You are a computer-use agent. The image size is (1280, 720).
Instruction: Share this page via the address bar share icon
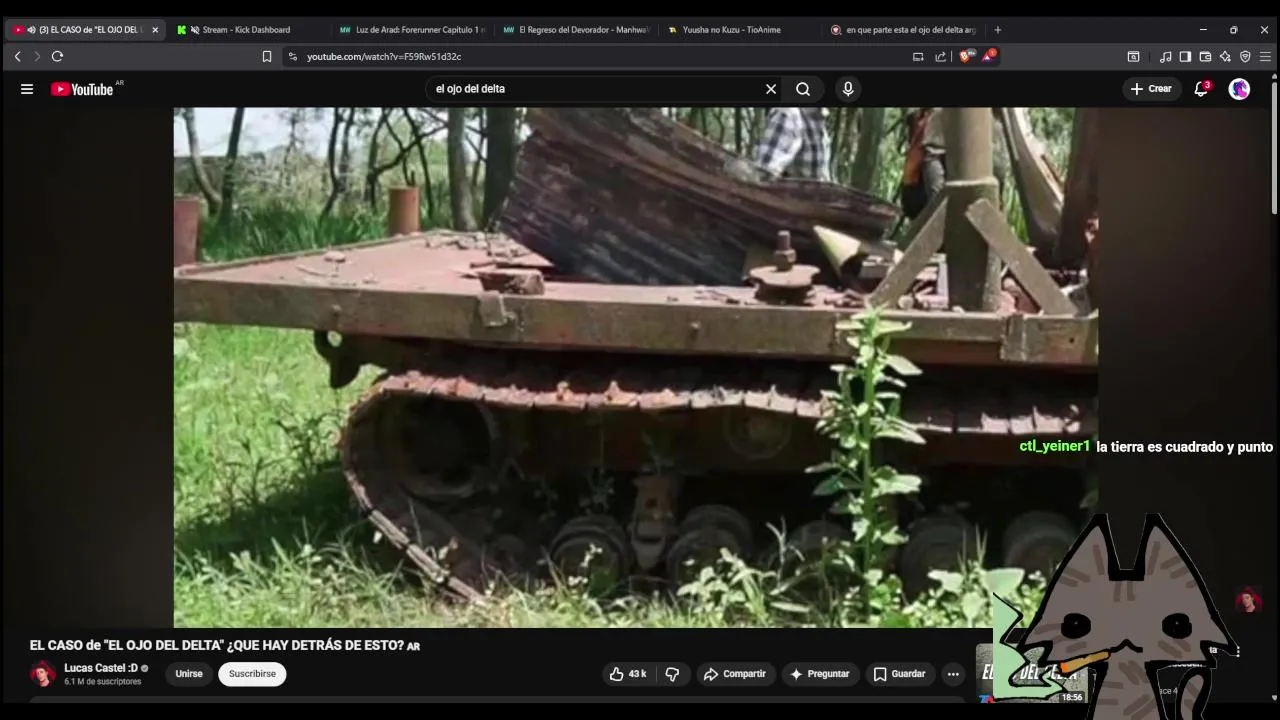(x=941, y=57)
